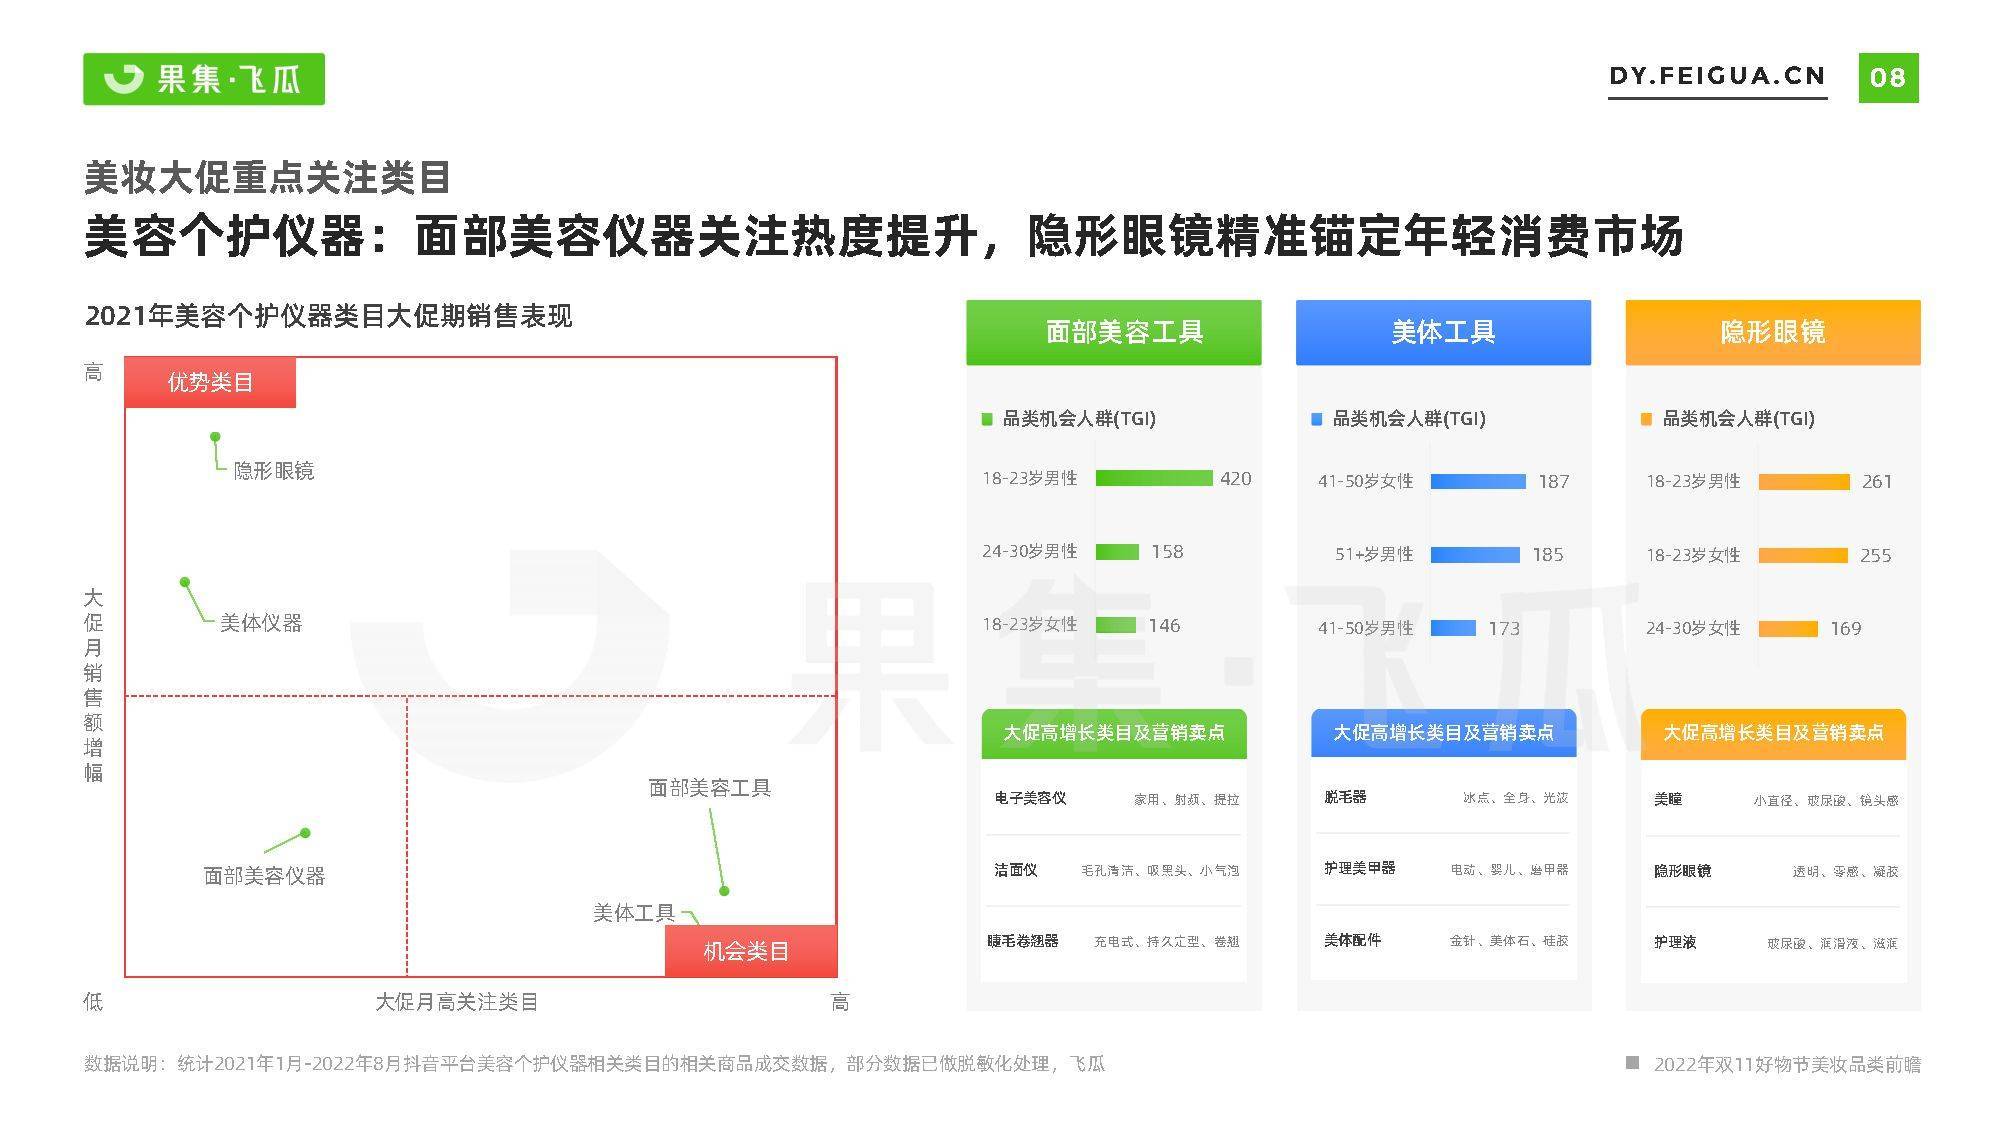Viewport: 2000px width, 1125px height.
Task: Click the 24-30岁女性 orange bar valued 169
Action: tap(1788, 628)
